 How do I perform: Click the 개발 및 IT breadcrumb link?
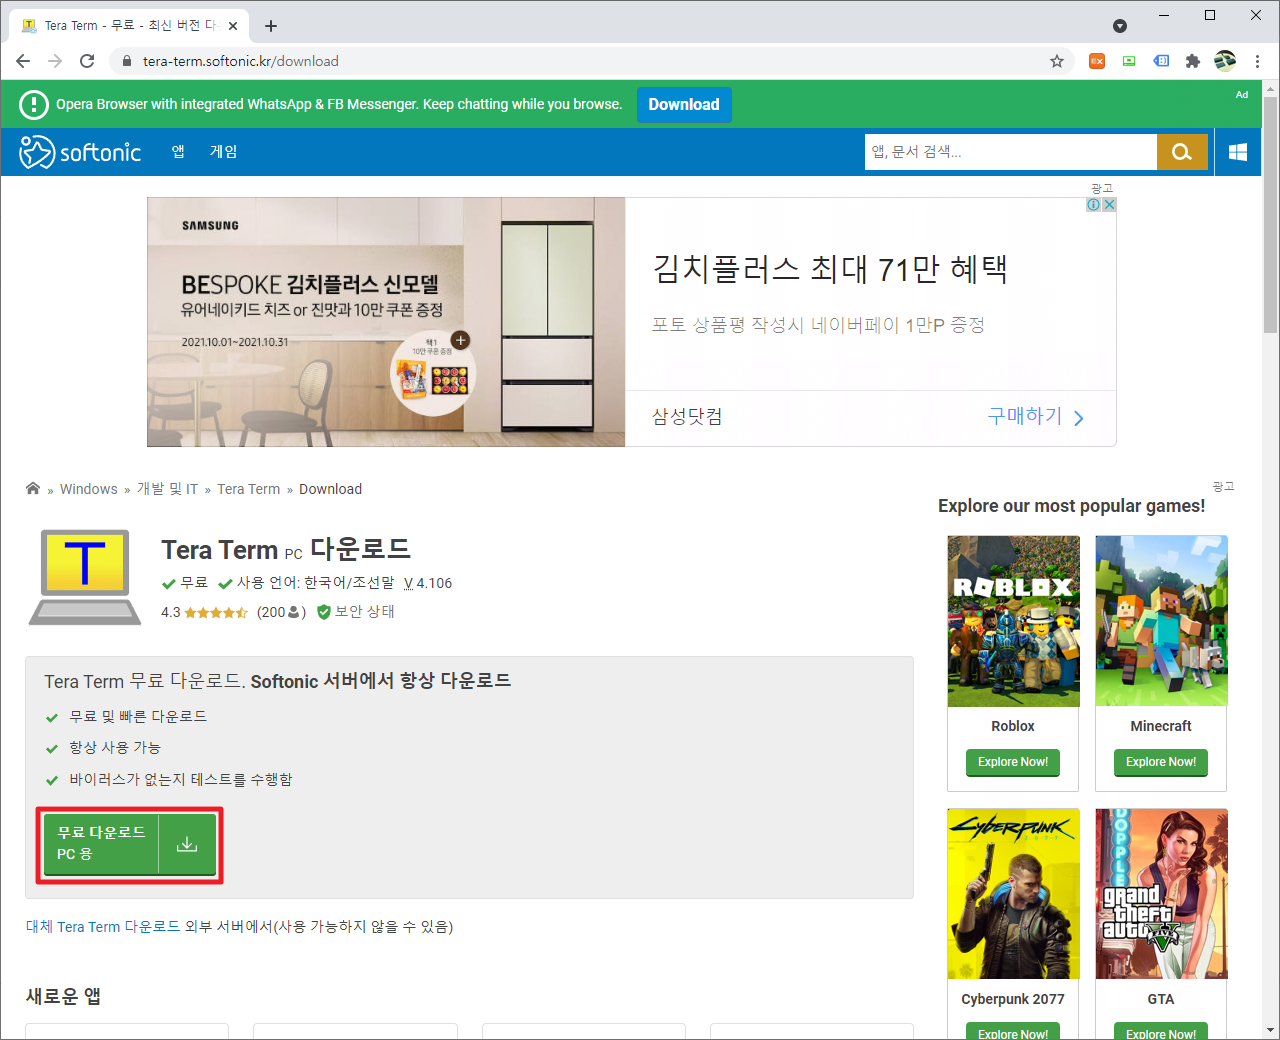(x=167, y=489)
